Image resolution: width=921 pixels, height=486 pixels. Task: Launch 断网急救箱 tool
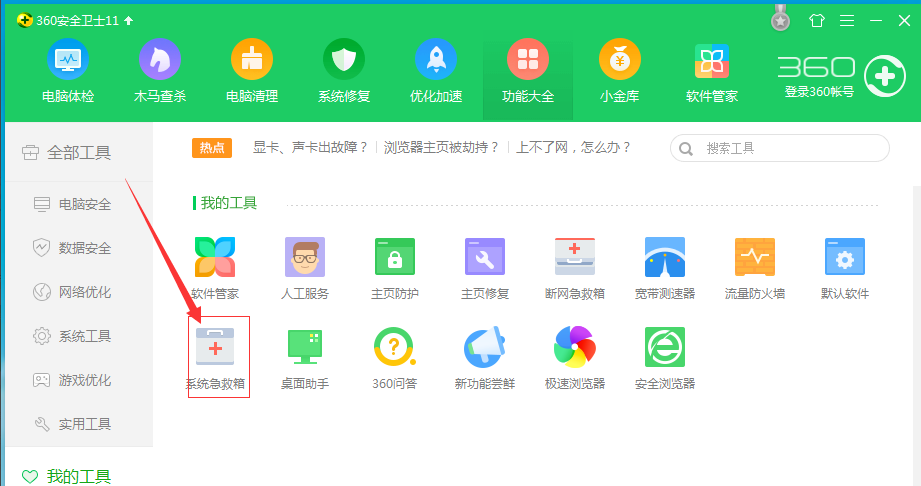575,269
